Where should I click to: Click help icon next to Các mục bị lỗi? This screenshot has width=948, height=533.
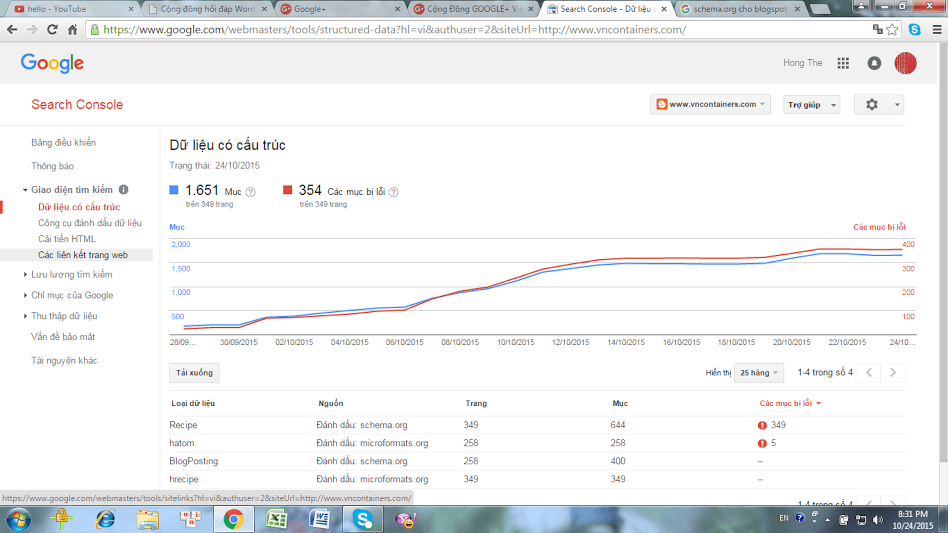click(394, 192)
